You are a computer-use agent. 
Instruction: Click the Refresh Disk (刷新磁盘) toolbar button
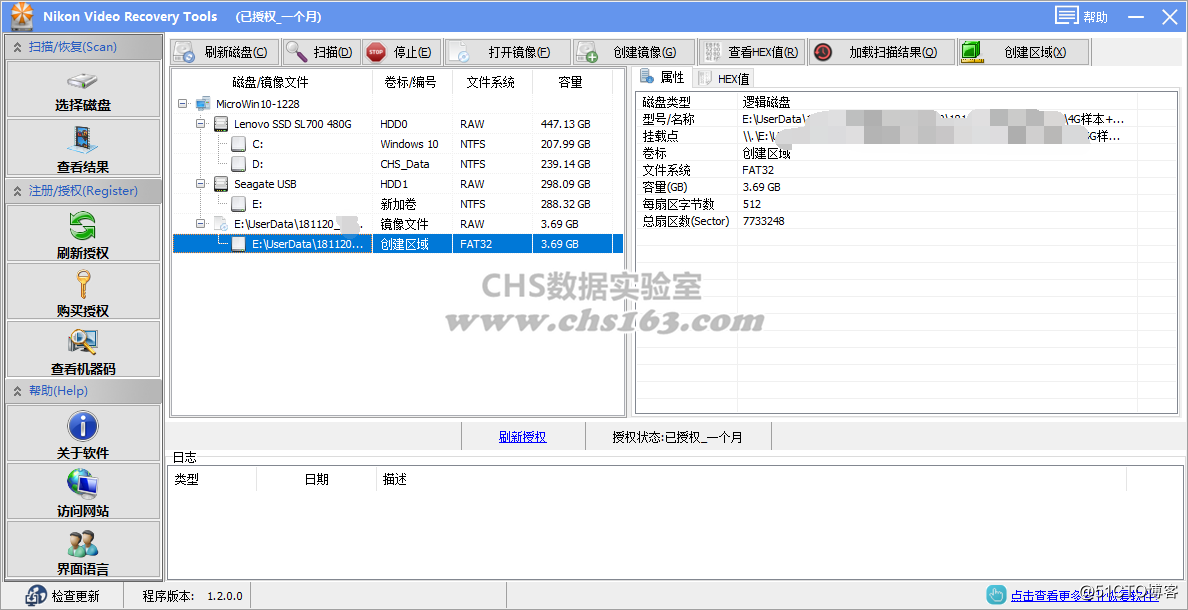click(x=224, y=52)
